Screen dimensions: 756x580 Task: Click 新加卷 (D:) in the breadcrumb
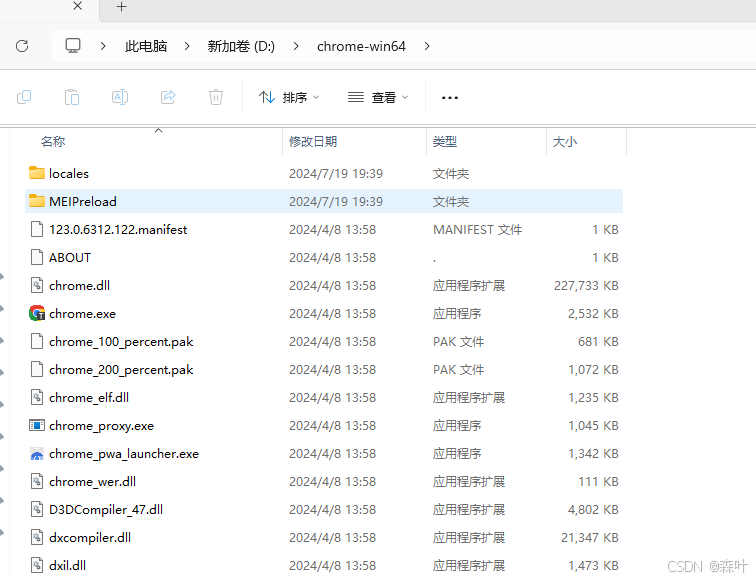point(241,46)
